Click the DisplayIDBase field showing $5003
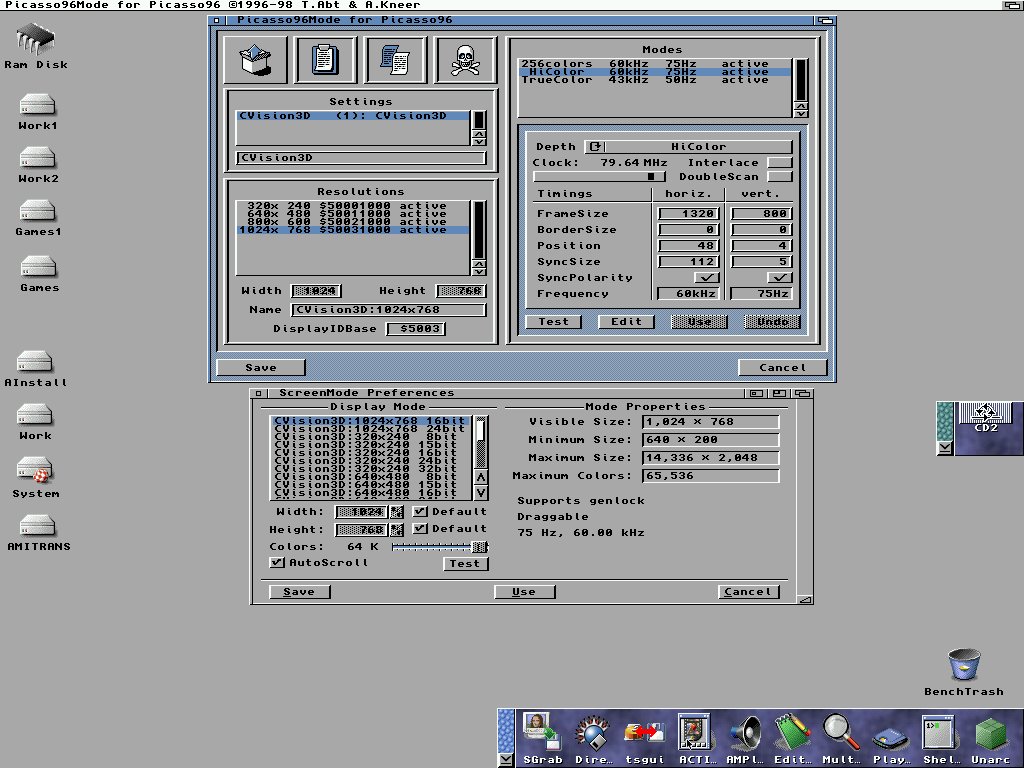The height and width of the screenshot is (768, 1024). point(416,328)
